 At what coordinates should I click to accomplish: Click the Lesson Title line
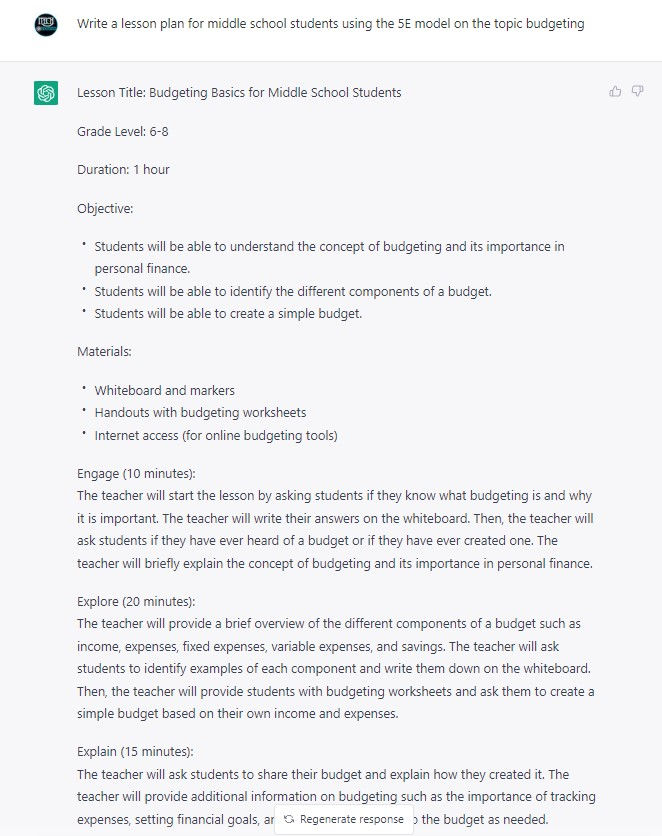[x=239, y=93]
